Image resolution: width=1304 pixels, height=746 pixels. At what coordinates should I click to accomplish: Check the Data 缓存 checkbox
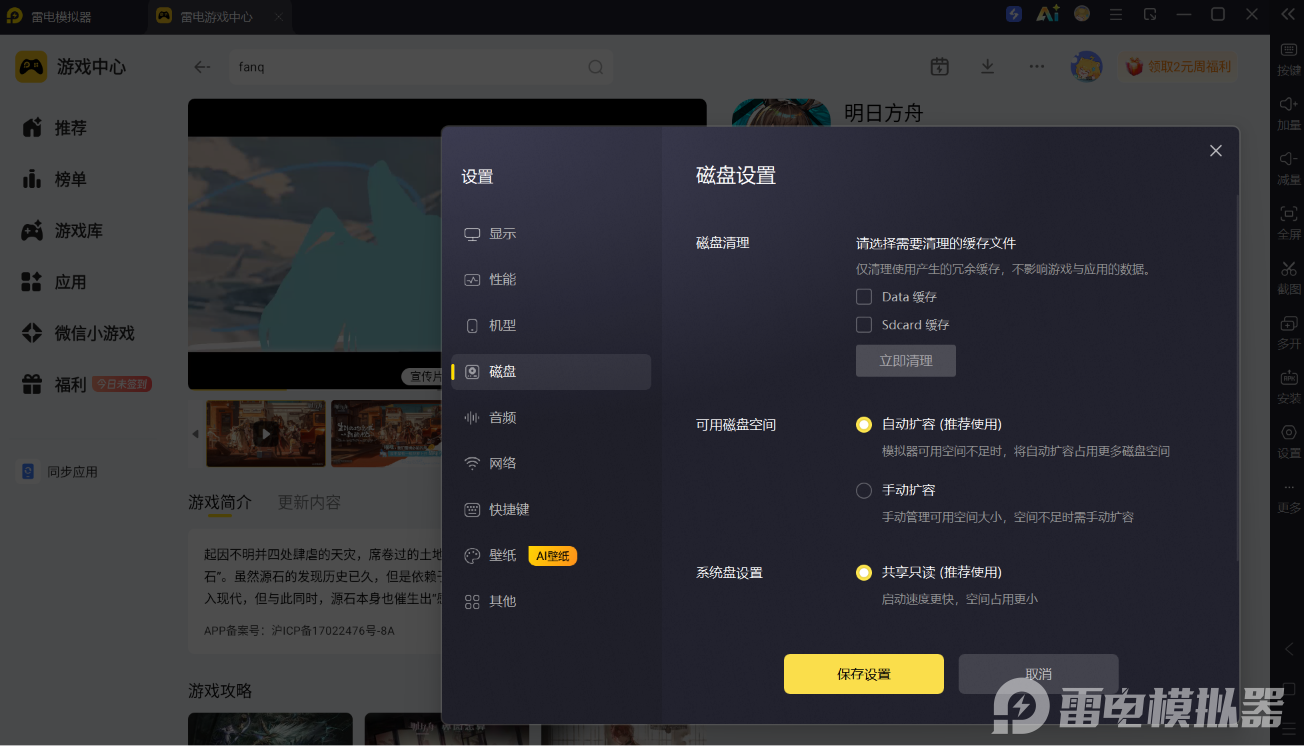864,296
